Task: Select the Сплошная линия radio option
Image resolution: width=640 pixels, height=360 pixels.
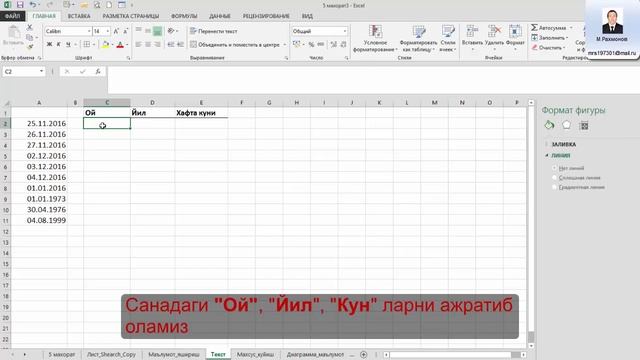Action: click(x=554, y=178)
